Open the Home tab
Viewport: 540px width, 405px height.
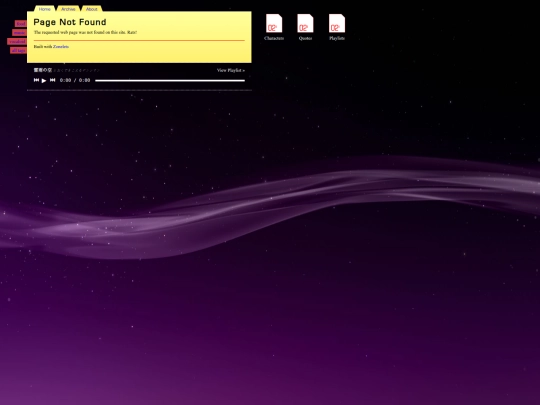click(x=45, y=9)
